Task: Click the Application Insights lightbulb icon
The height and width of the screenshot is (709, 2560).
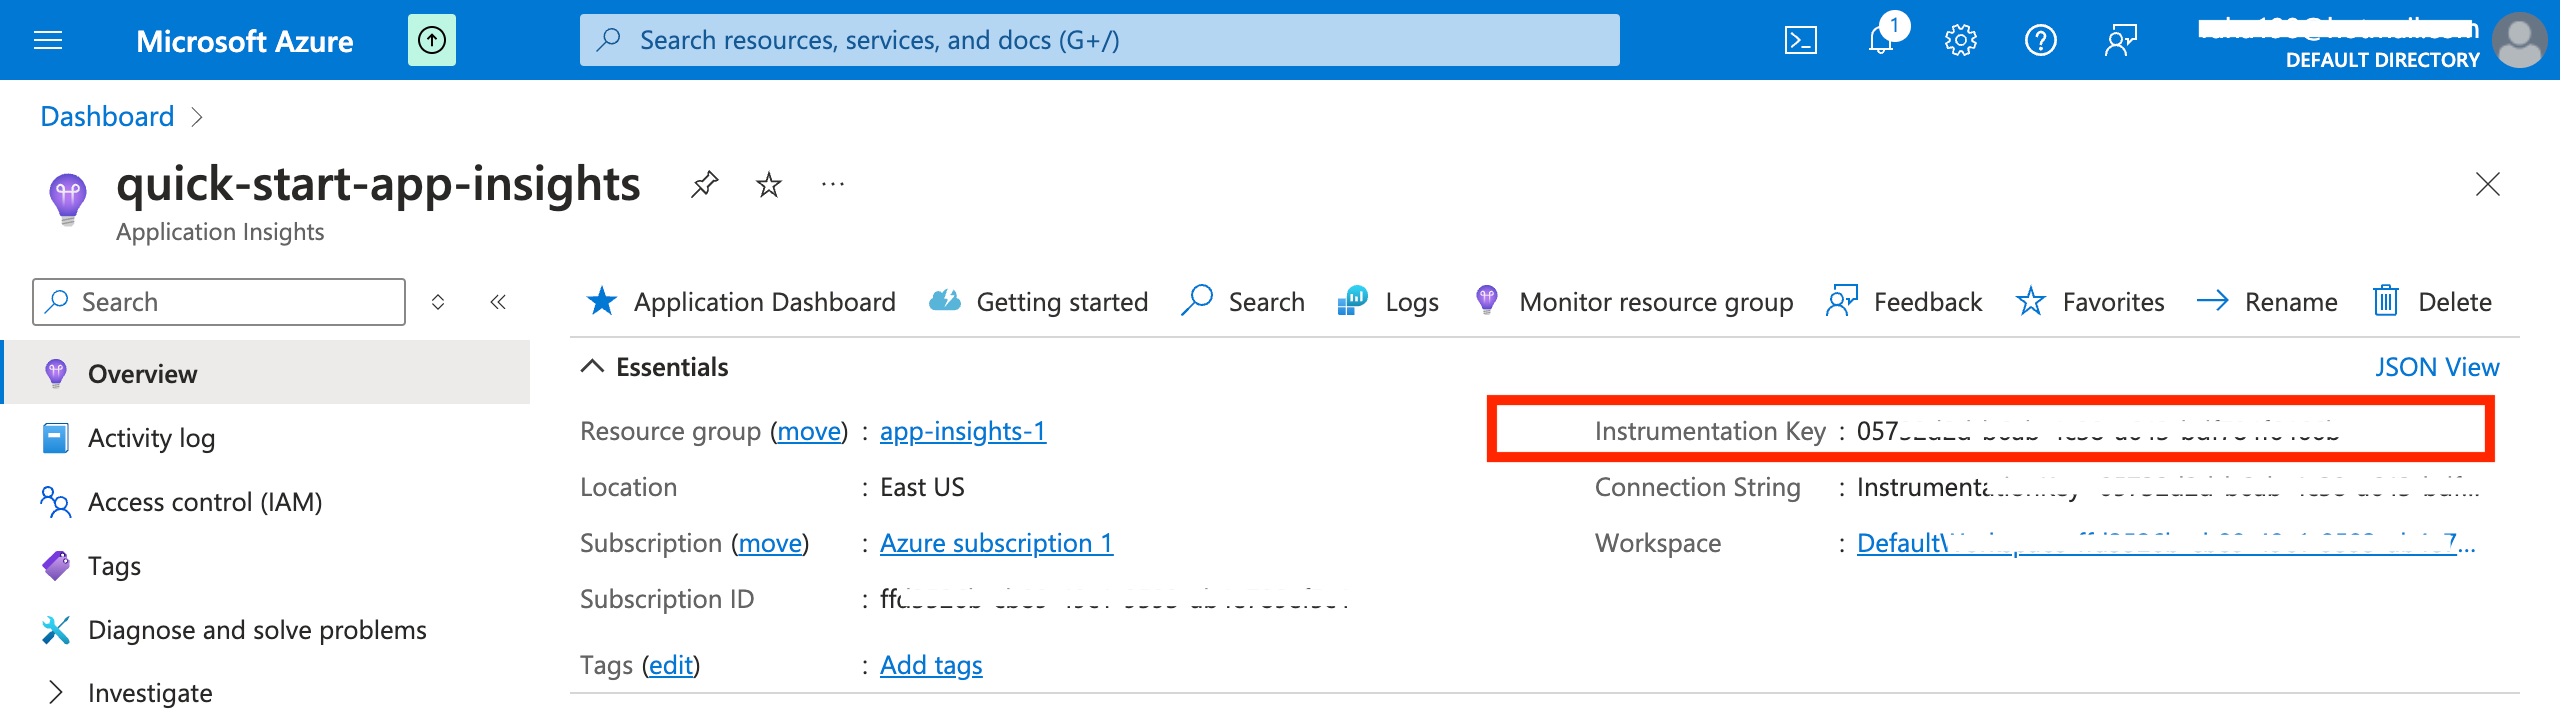Action: click(x=68, y=199)
